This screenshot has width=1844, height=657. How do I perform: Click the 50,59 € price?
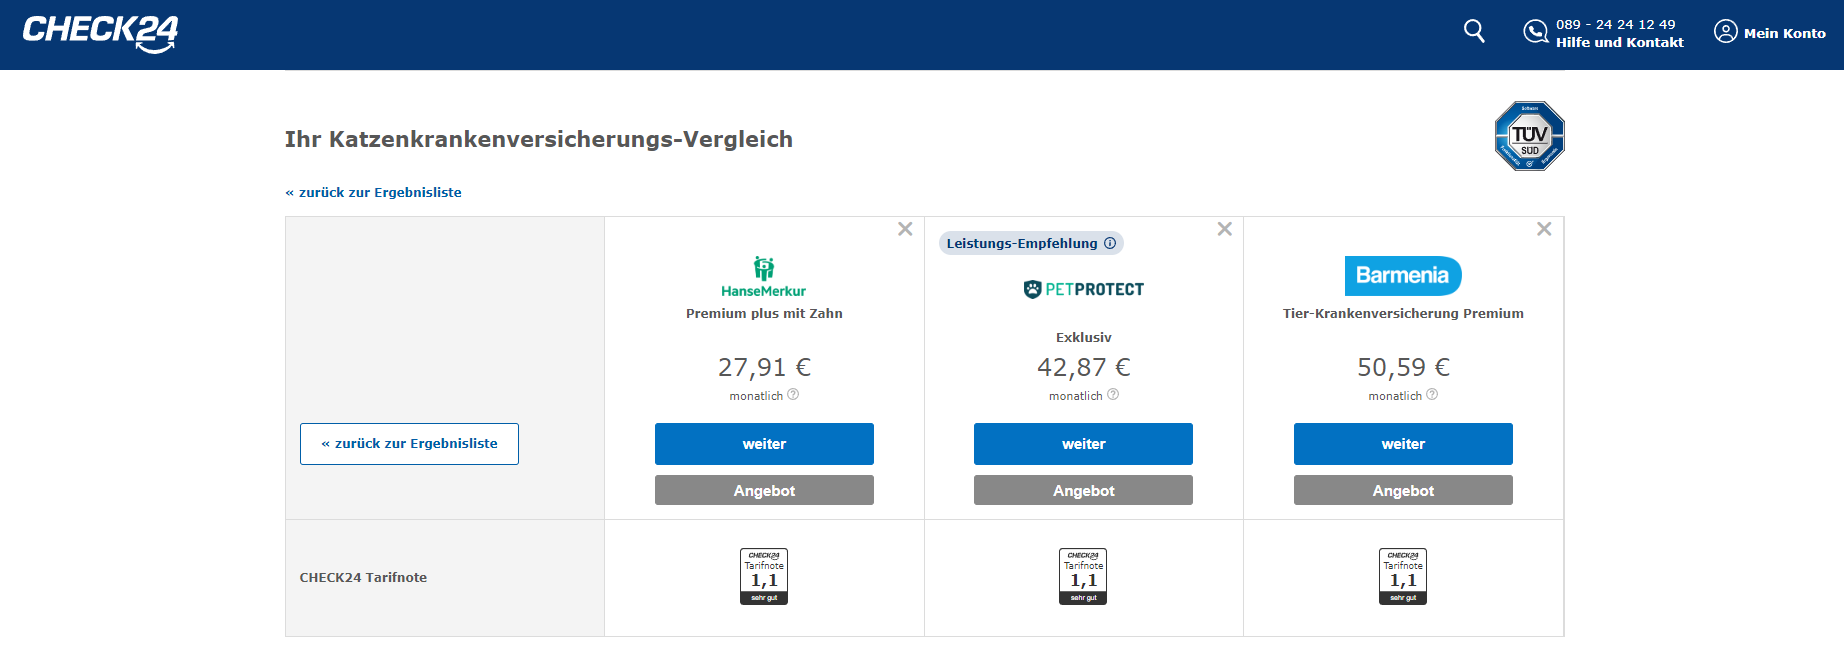pyautogui.click(x=1403, y=368)
